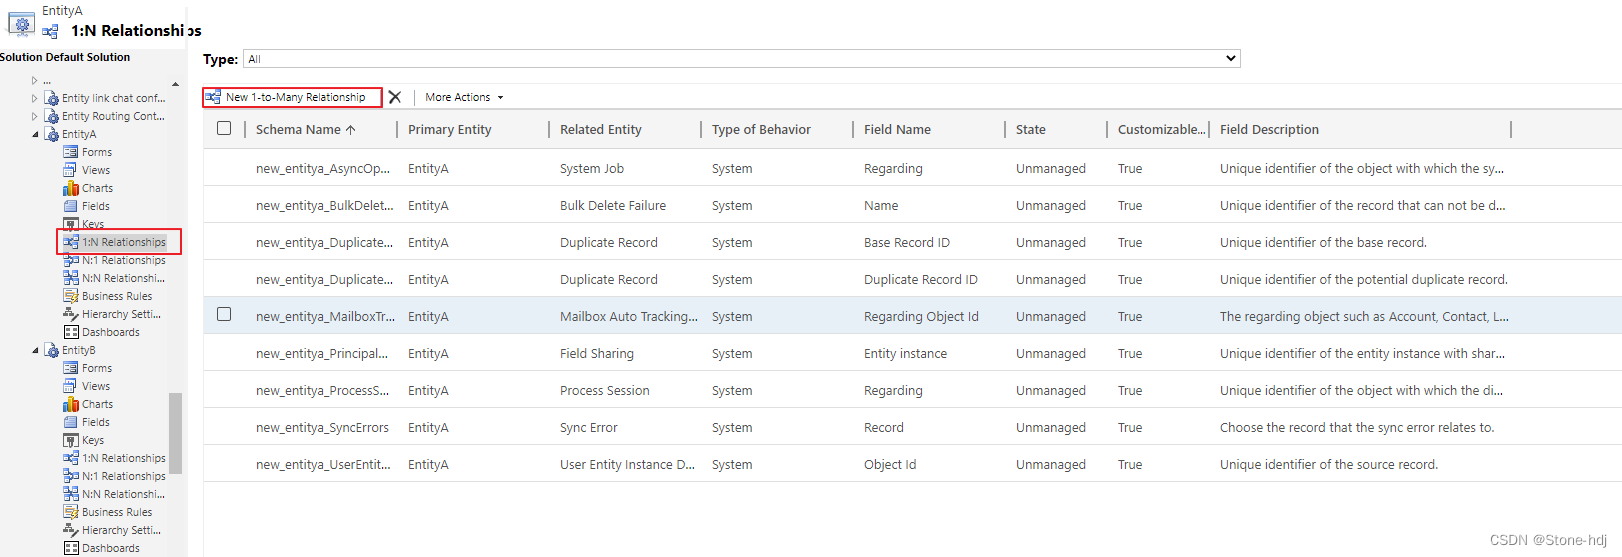The height and width of the screenshot is (557, 1622).
Task: Open Charts icon under EntityB
Action: 70,404
